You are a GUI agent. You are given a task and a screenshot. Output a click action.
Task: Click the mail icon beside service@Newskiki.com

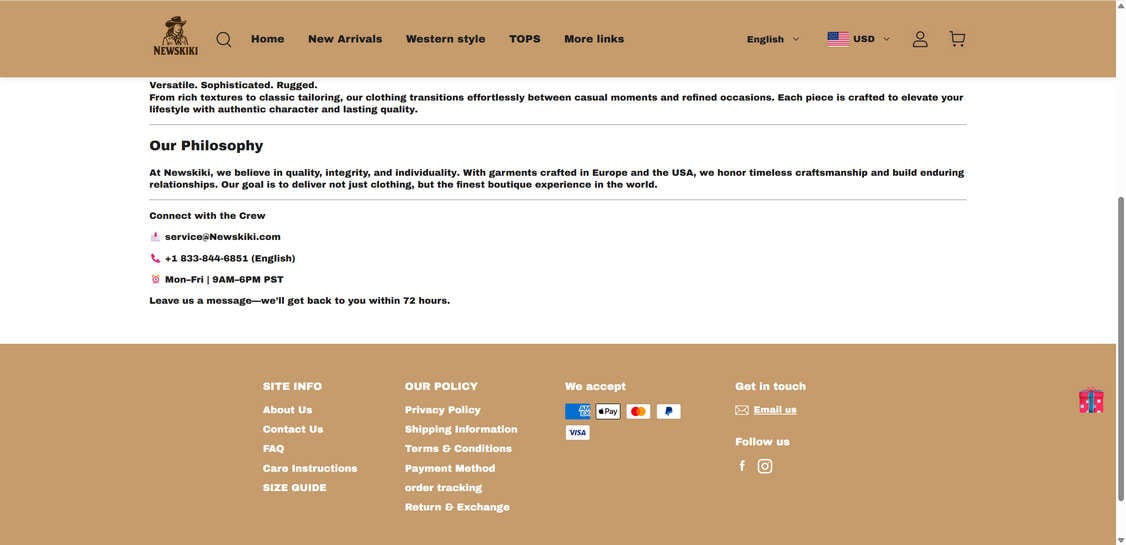coord(155,237)
